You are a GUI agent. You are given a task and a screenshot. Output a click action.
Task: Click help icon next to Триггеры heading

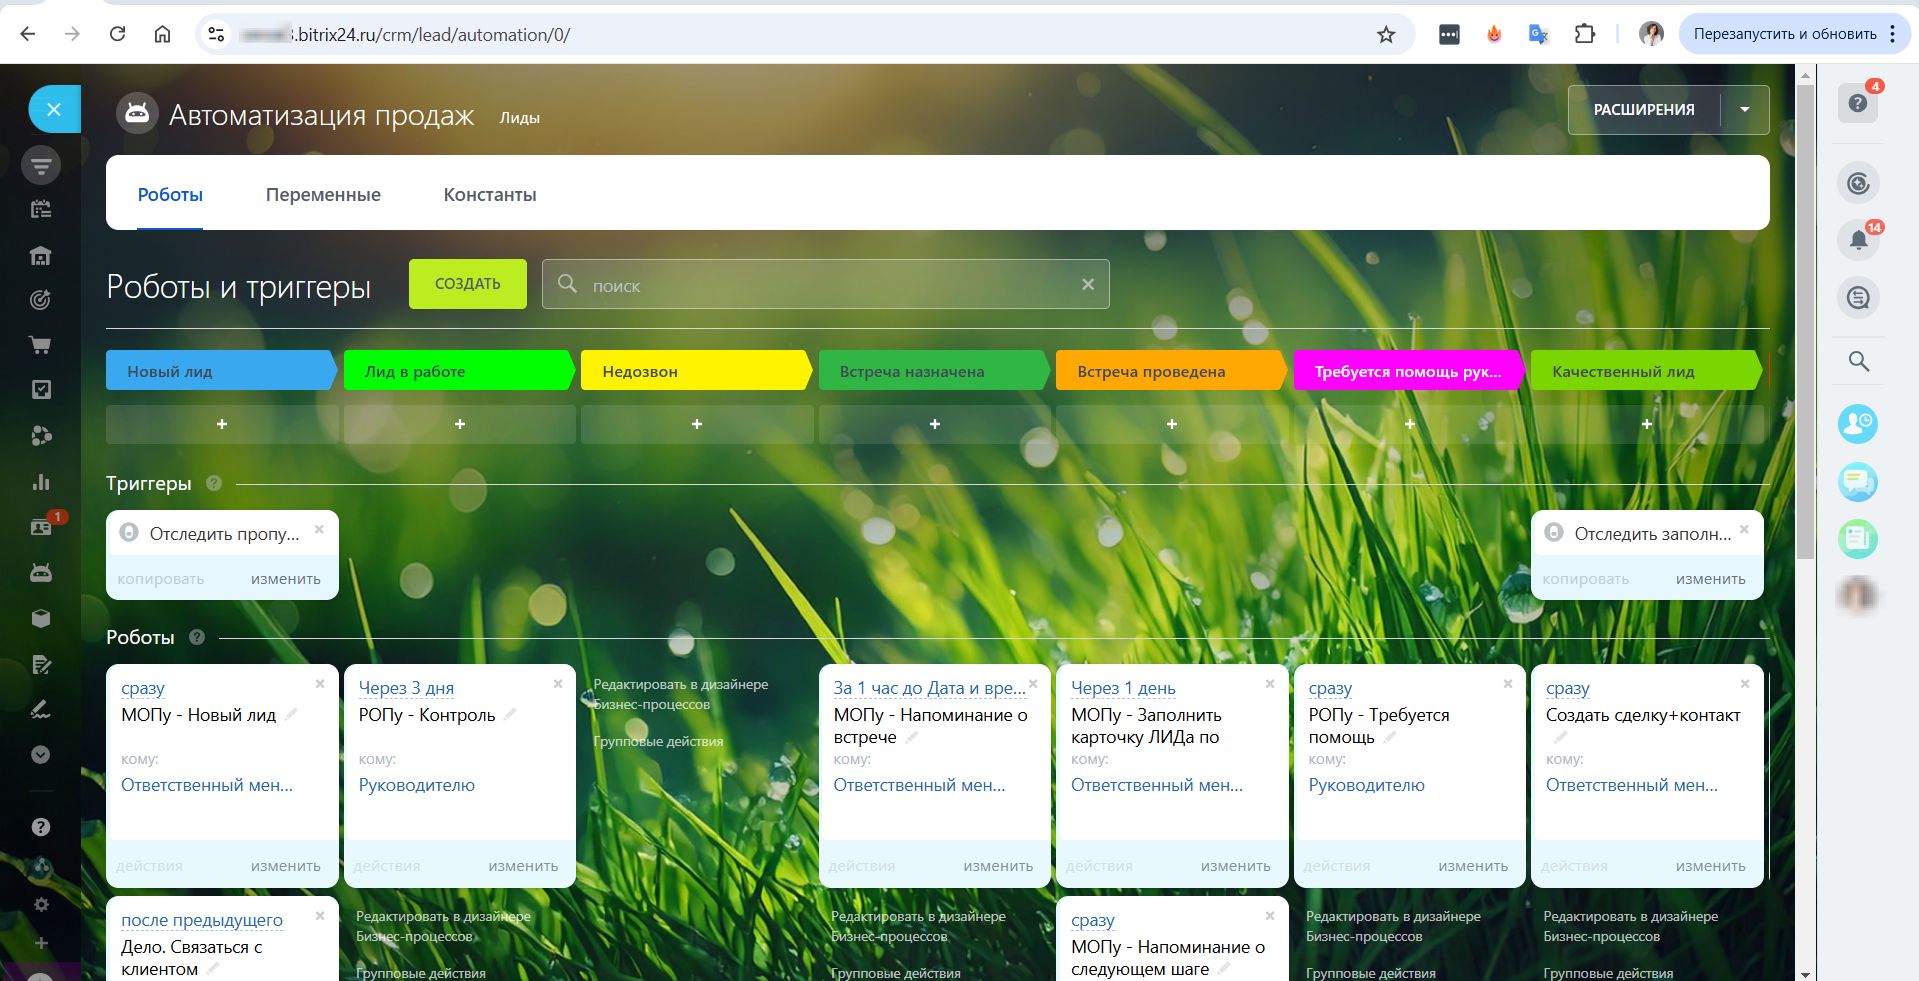(x=214, y=483)
